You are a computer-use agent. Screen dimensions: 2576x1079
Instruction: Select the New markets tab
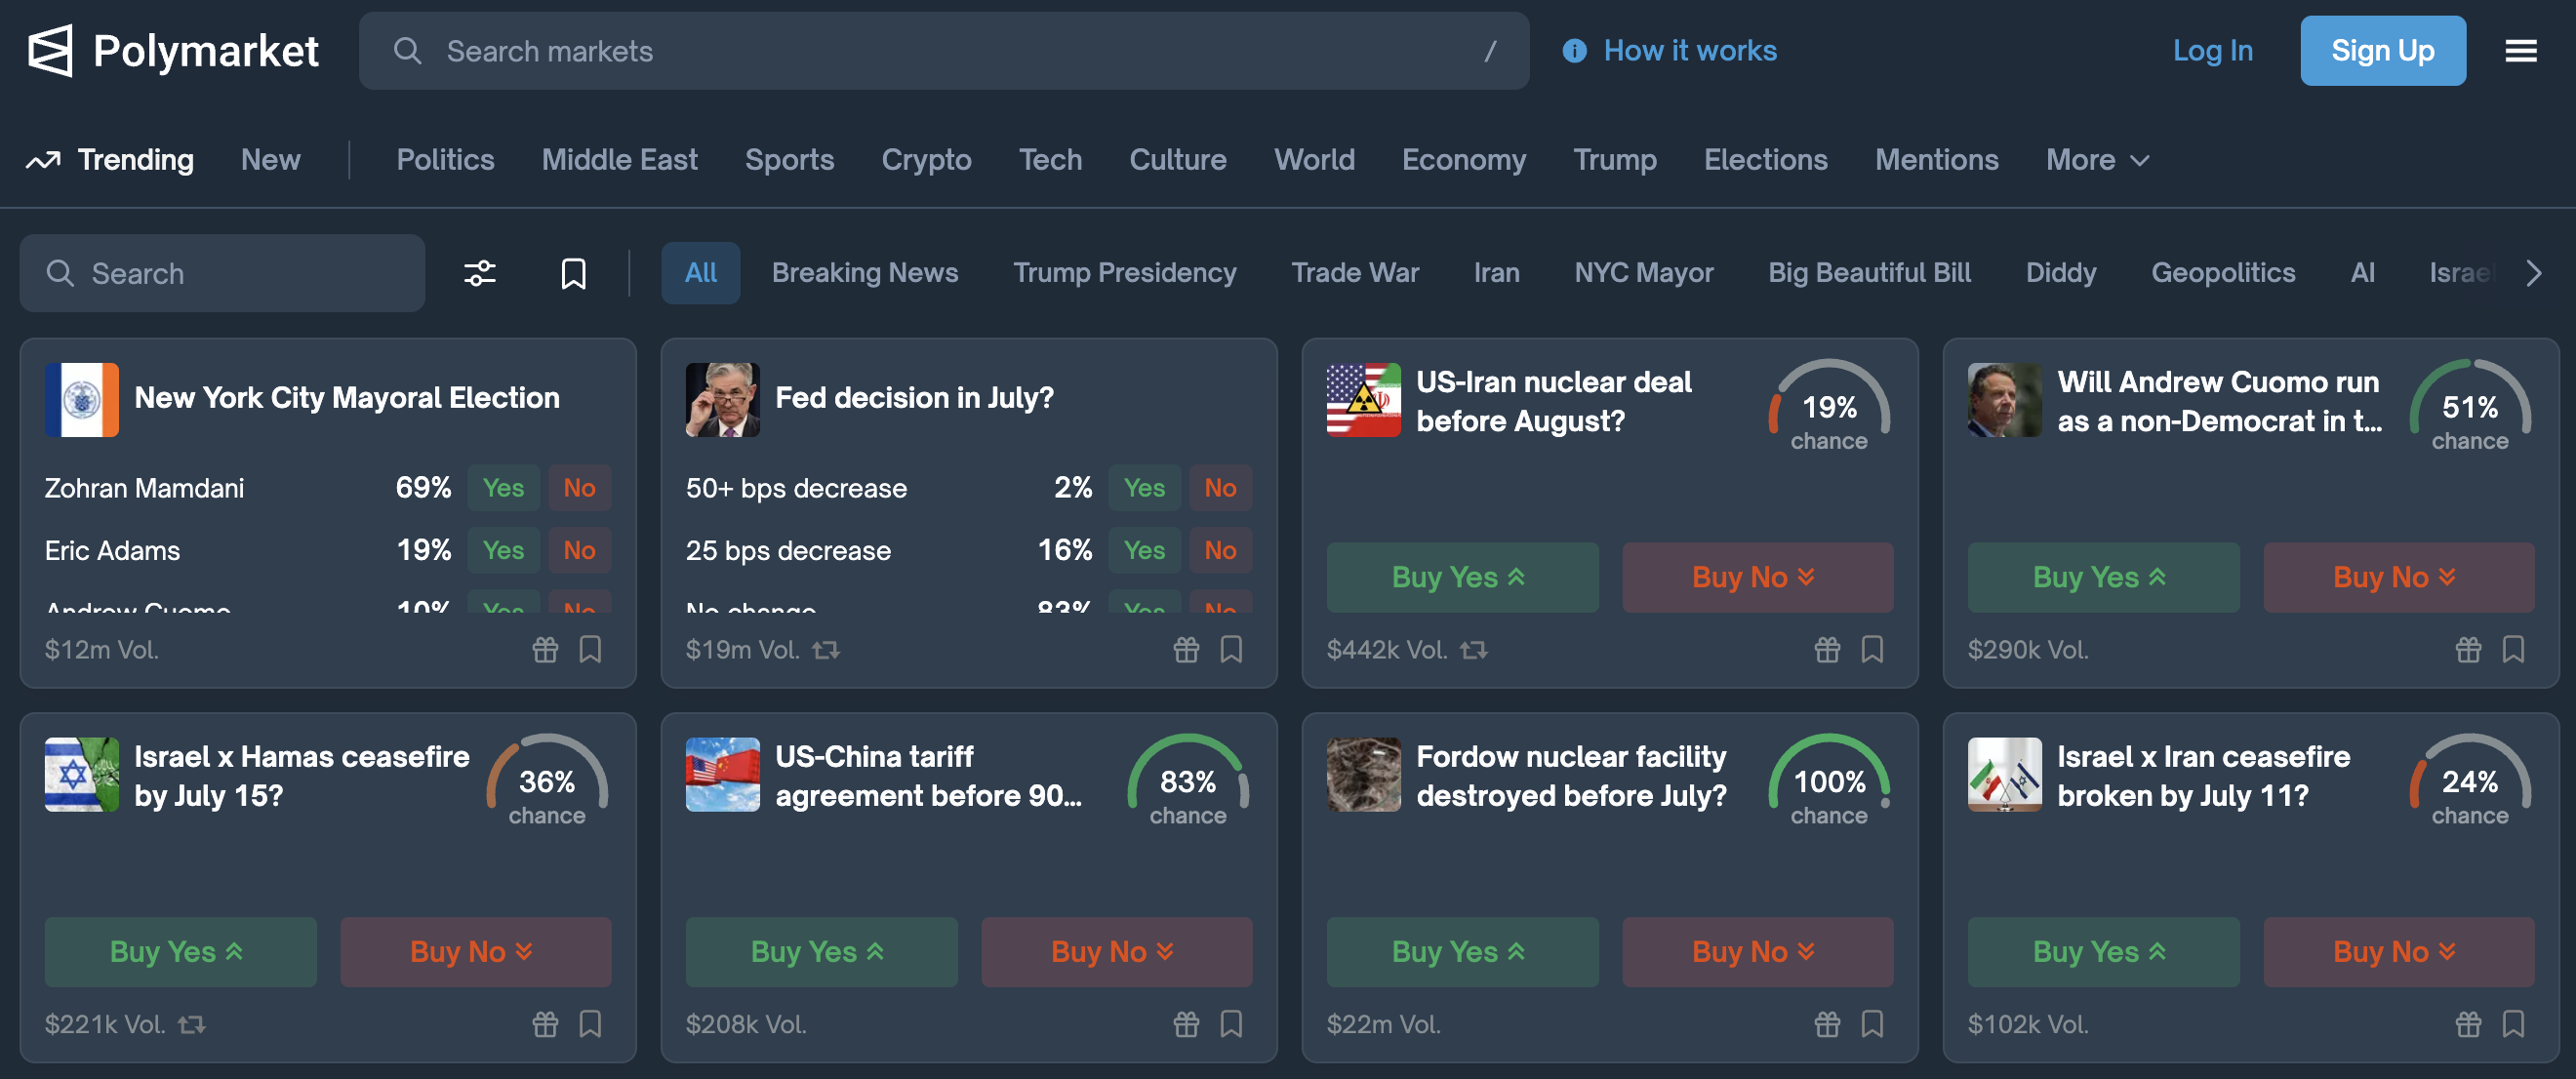[x=270, y=160]
